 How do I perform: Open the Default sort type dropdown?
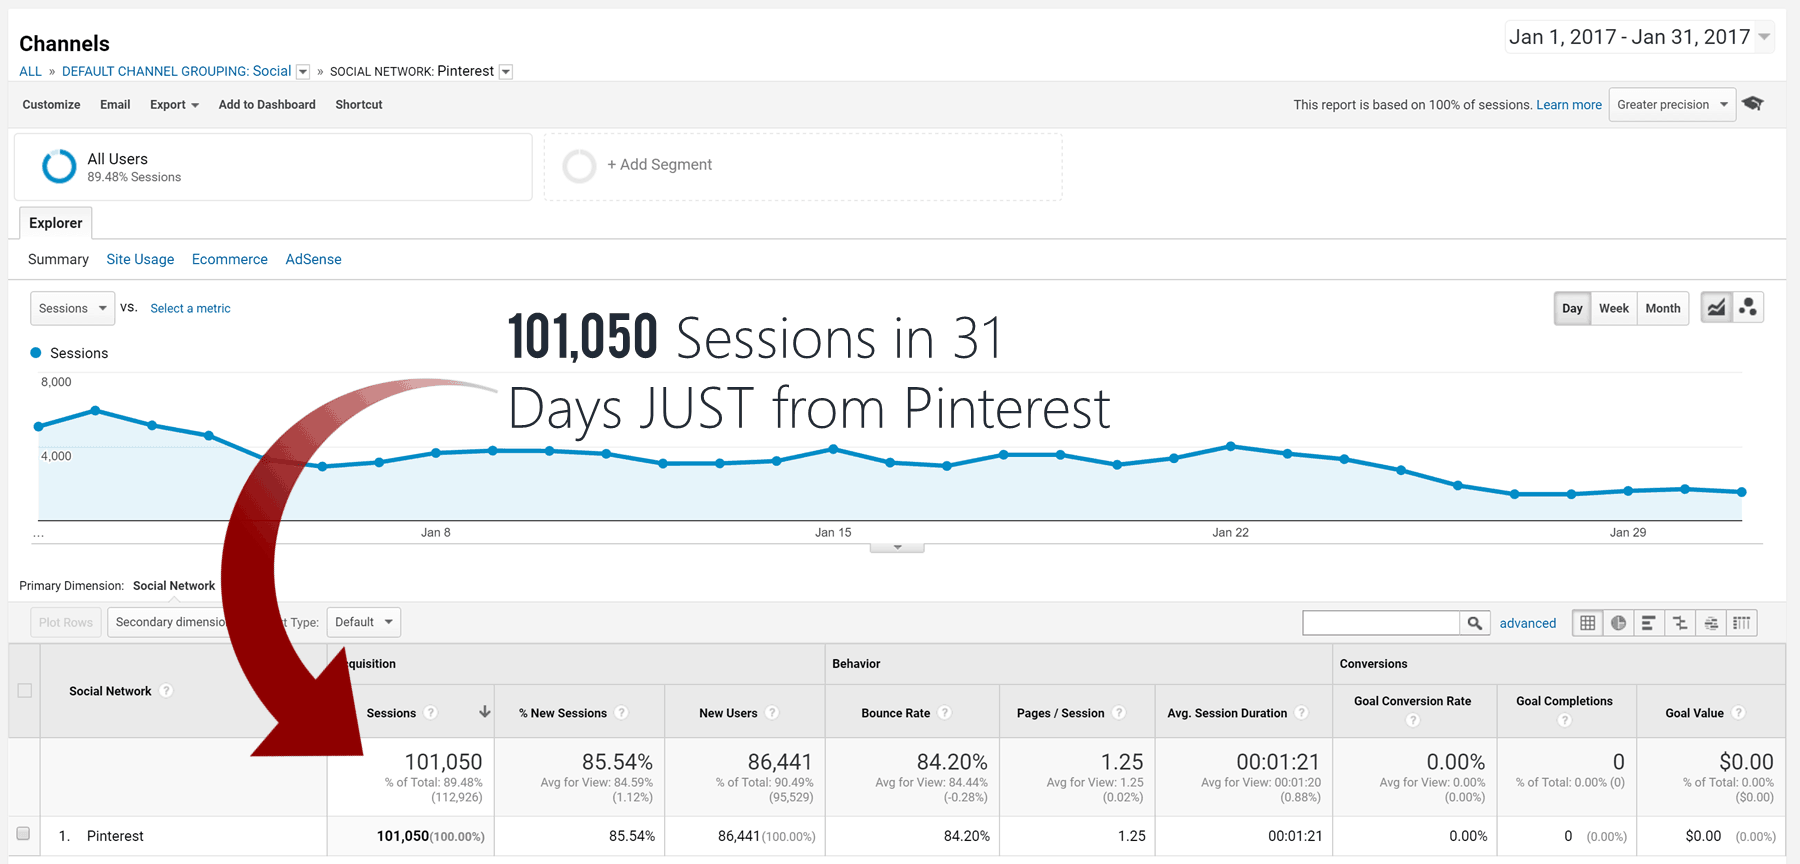pyautogui.click(x=363, y=622)
